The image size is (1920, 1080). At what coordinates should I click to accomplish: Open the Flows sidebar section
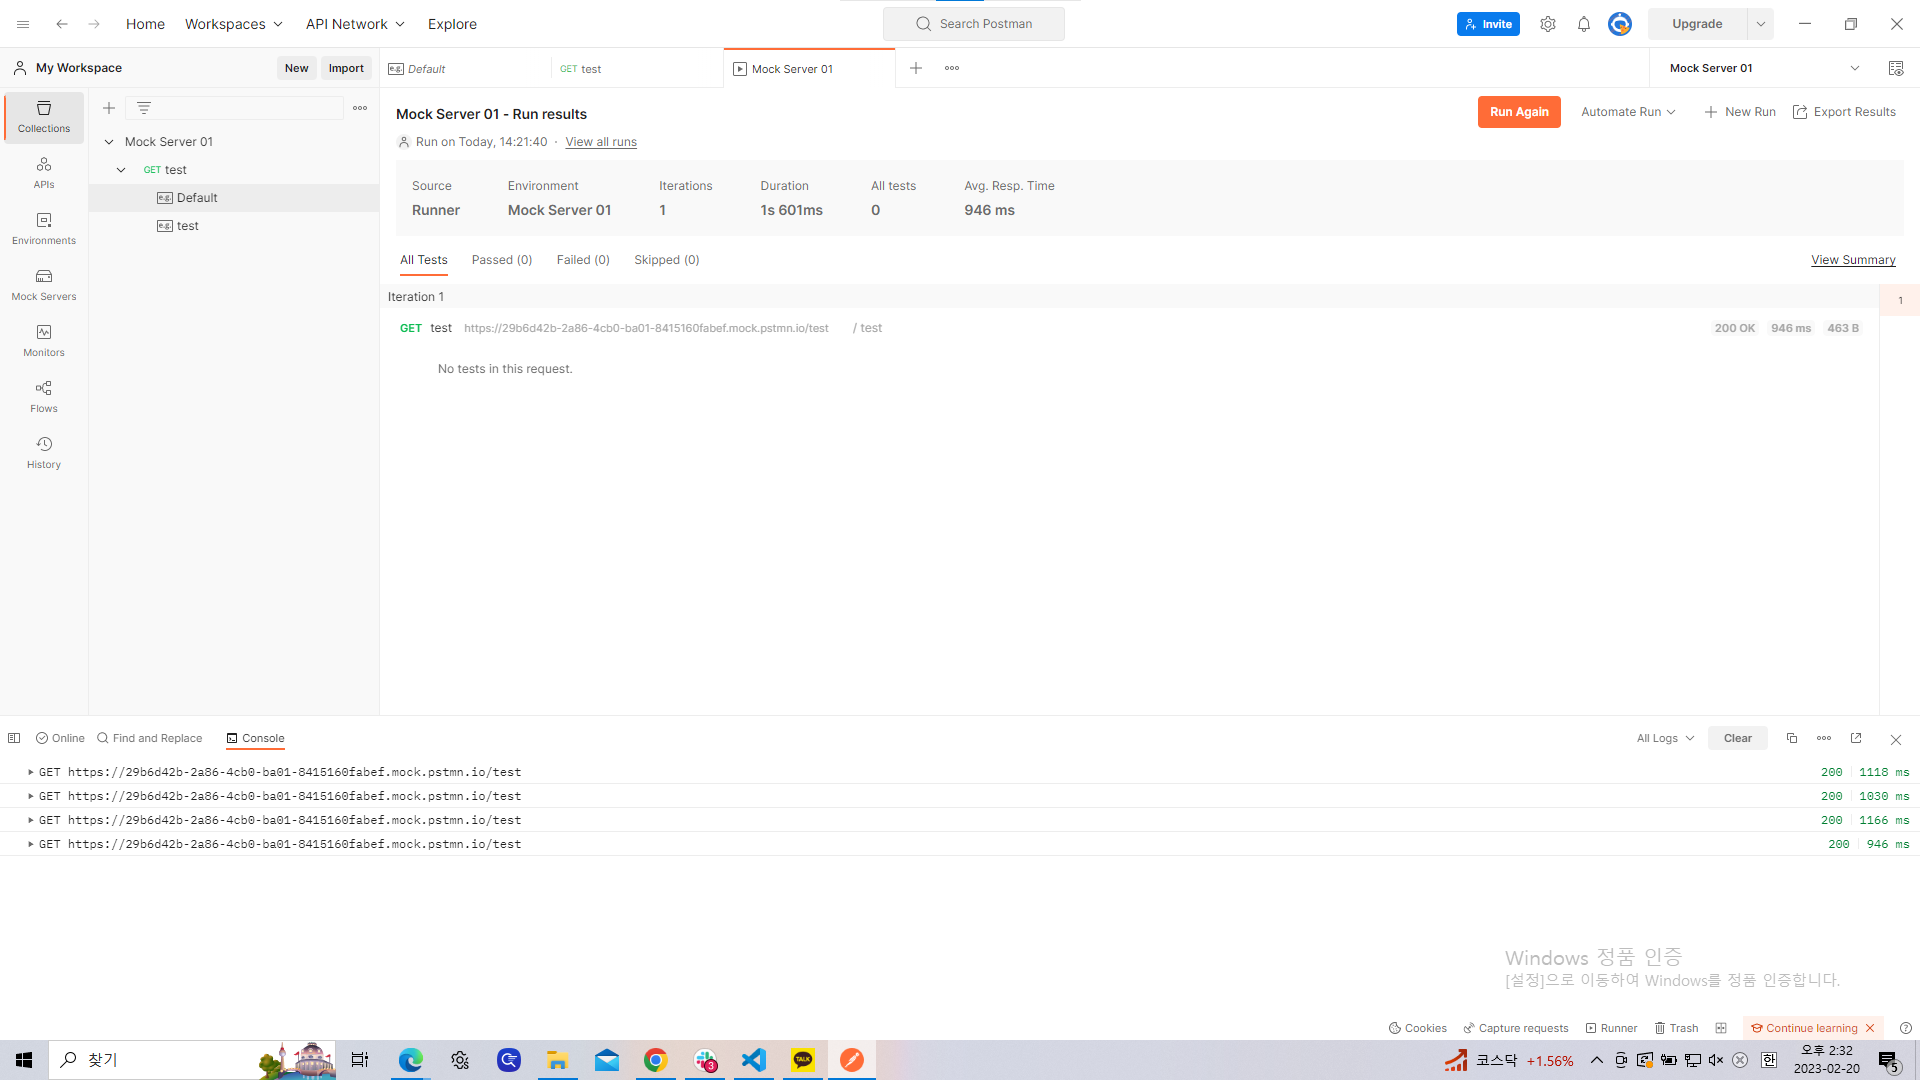click(x=43, y=396)
